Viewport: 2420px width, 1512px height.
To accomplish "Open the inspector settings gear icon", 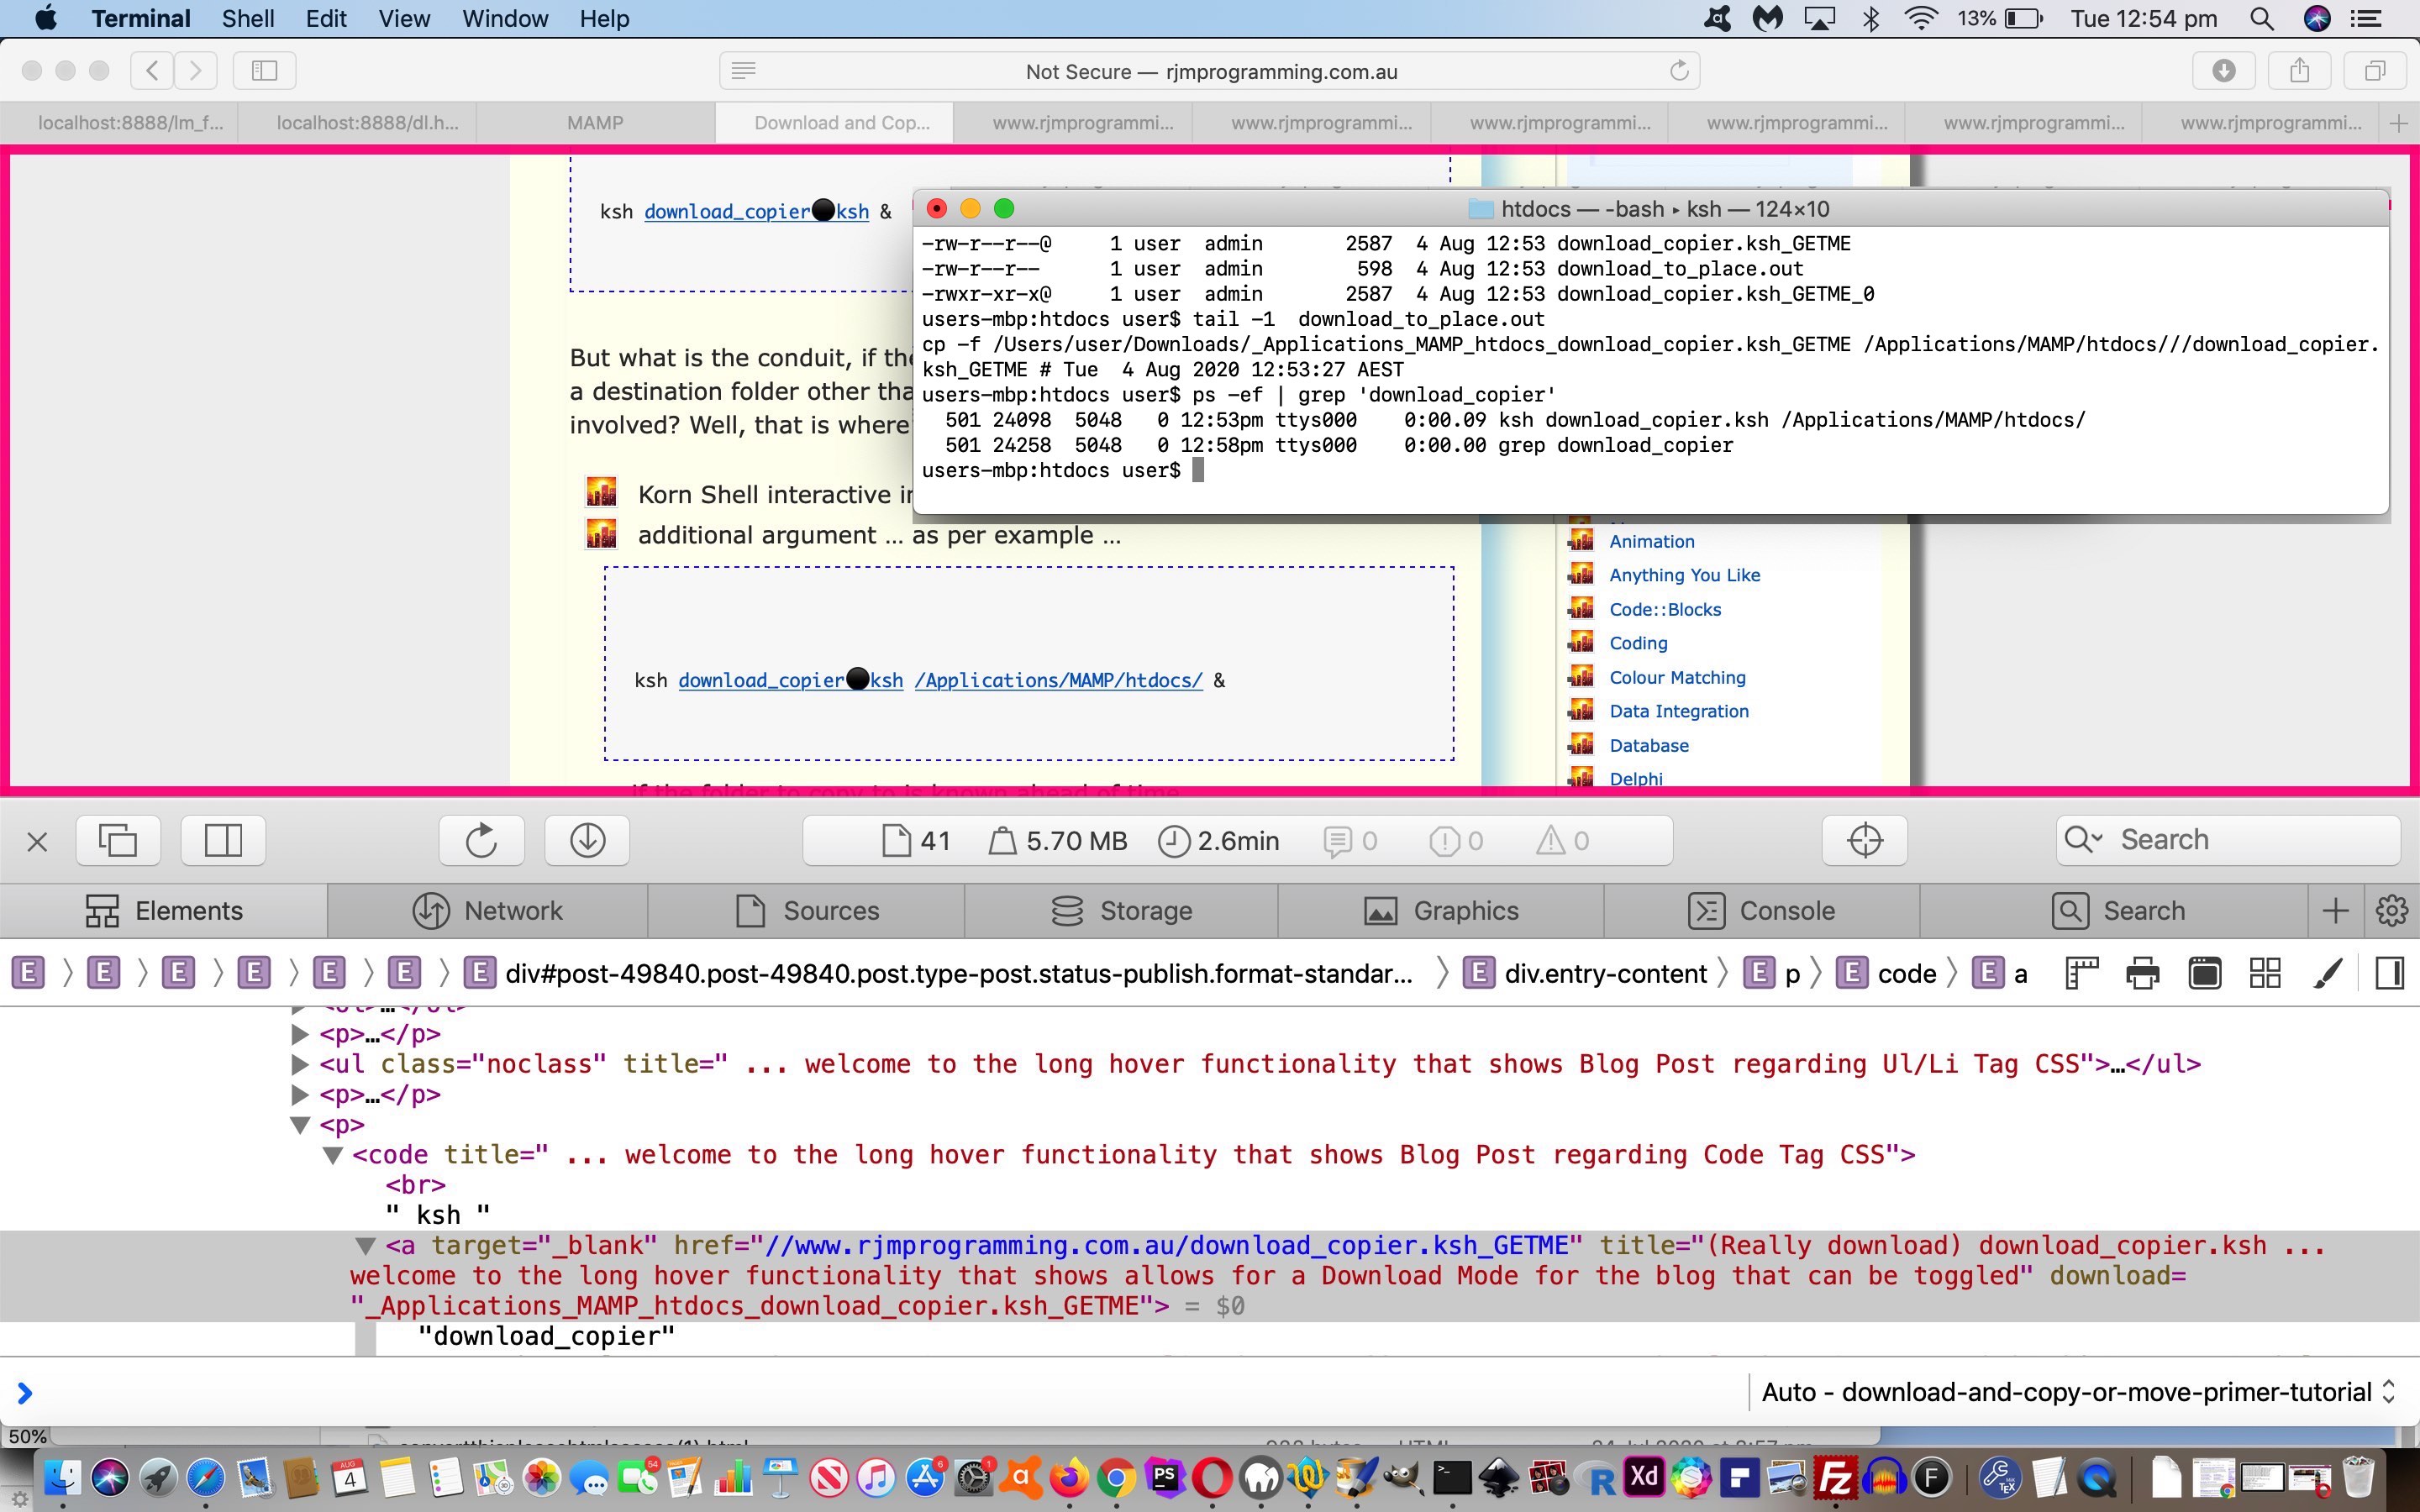I will [x=2391, y=911].
